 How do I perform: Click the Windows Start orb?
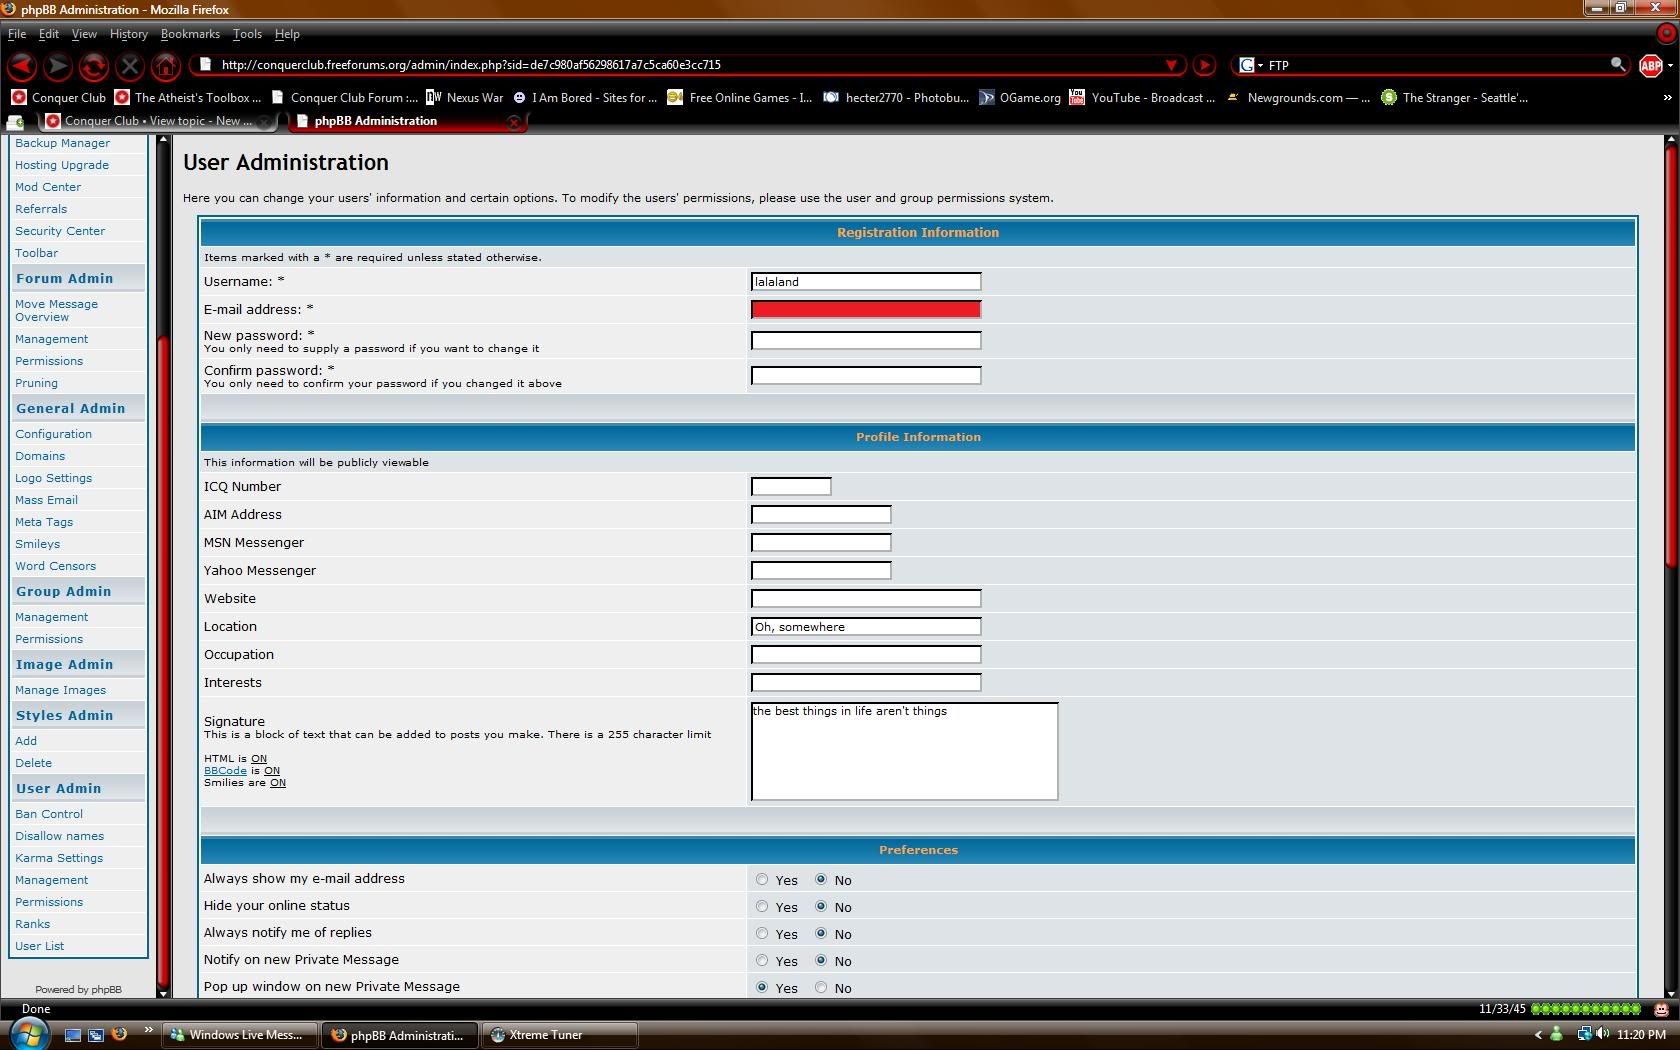[28, 1035]
